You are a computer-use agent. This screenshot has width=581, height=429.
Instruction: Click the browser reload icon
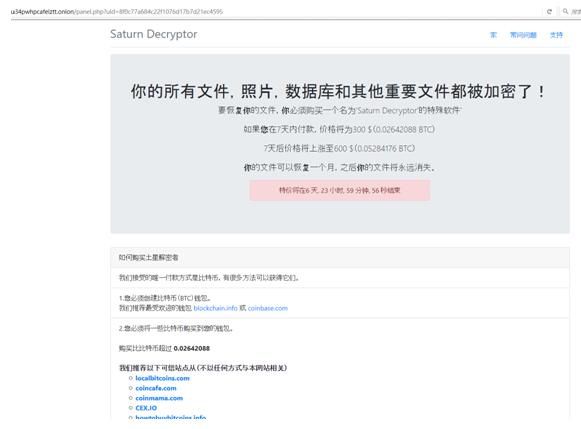pyautogui.click(x=549, y=11)
